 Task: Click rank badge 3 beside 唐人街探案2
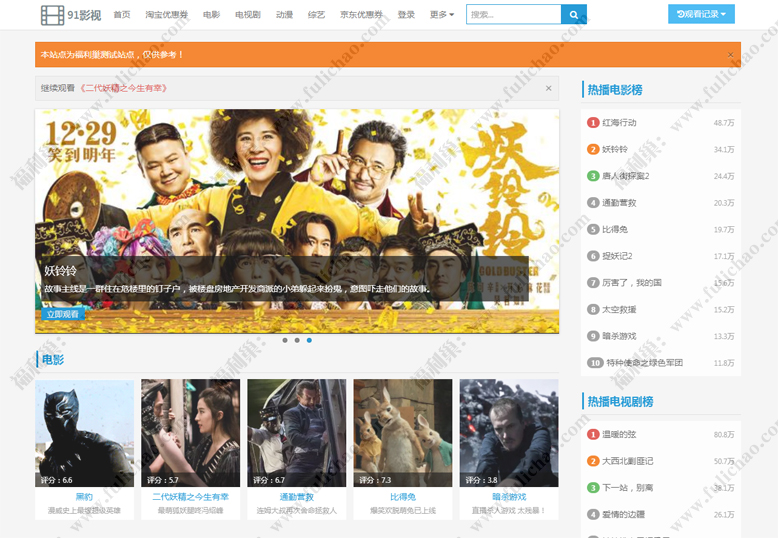click(x=593, y=176)
